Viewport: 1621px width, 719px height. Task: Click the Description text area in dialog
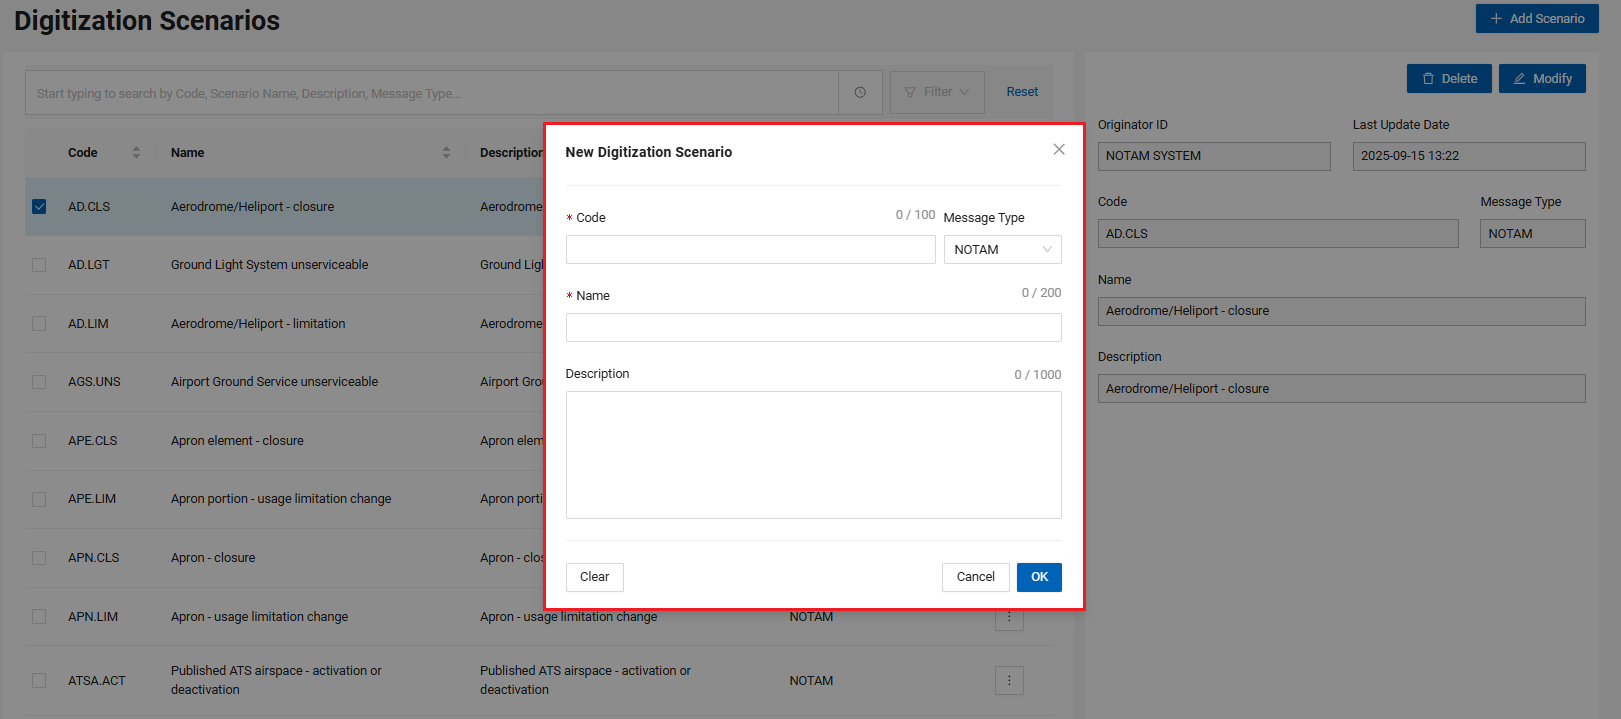tap(813, 455)
